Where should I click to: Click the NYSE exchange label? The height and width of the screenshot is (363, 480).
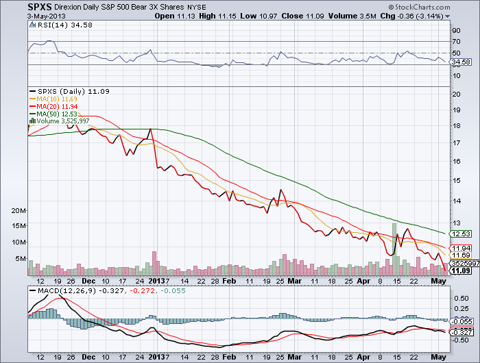click(196, 7)
